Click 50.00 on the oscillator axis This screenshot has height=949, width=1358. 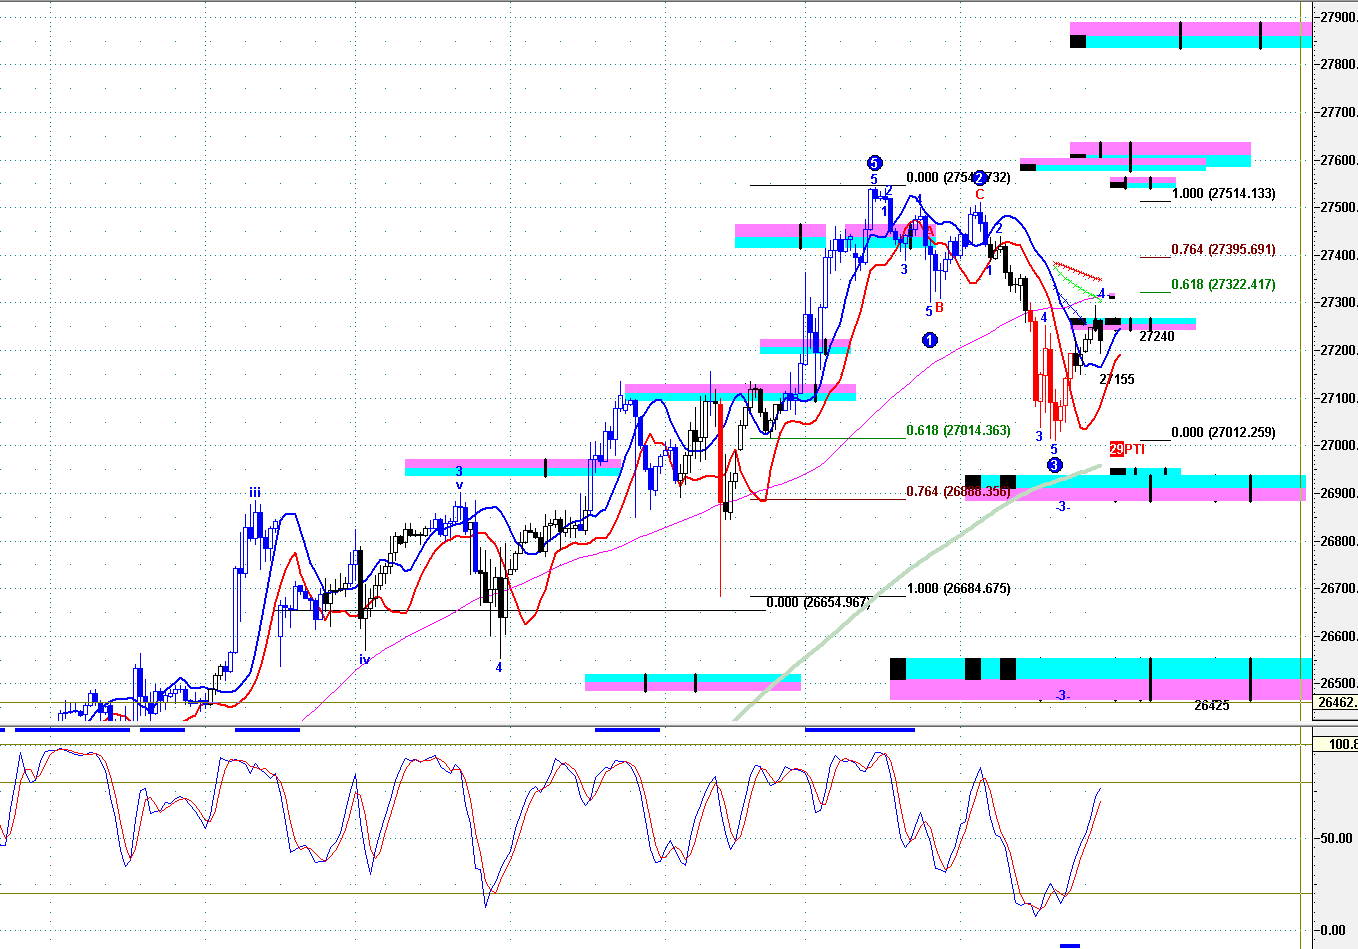1337,838
